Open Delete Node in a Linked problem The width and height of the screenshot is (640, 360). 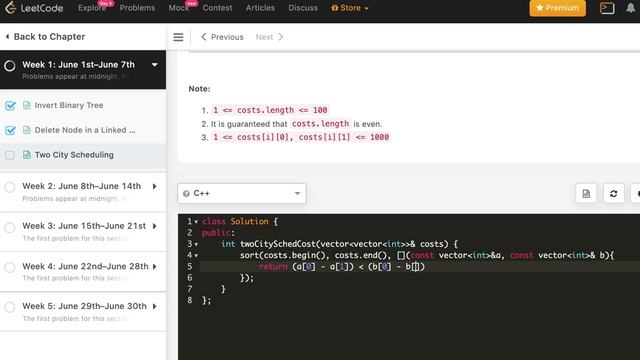tap(85, 130)
